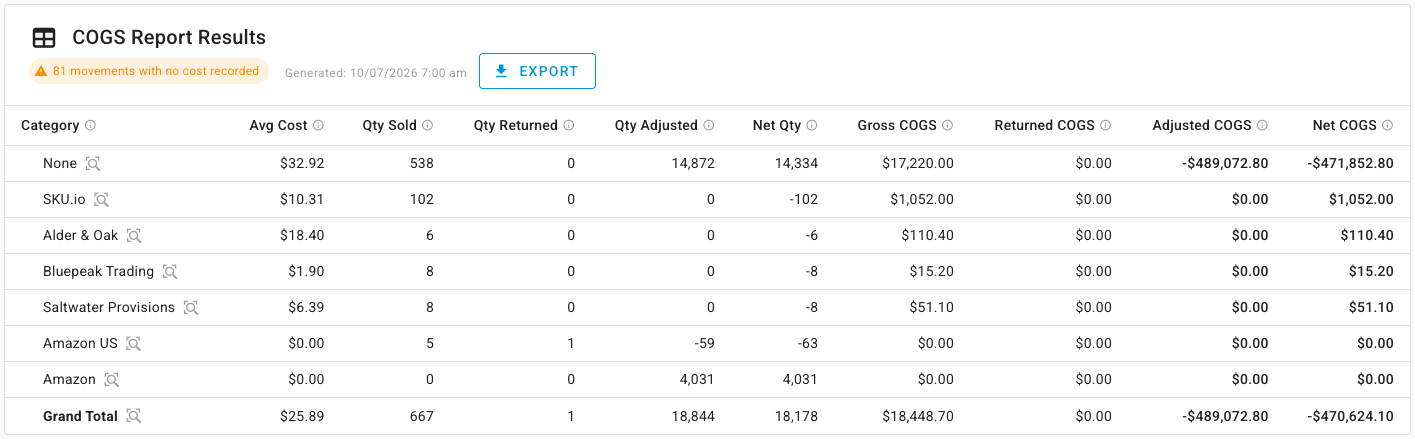The image size is (1415, 439).
Task: Click the 14,334 net quantity value
Action: point(795,163)
